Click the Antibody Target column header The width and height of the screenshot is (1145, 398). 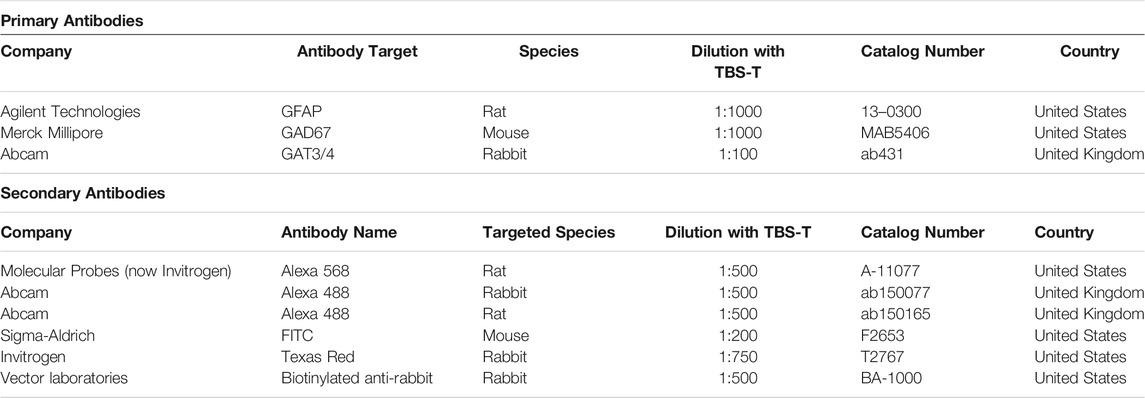tap(358, 52)
